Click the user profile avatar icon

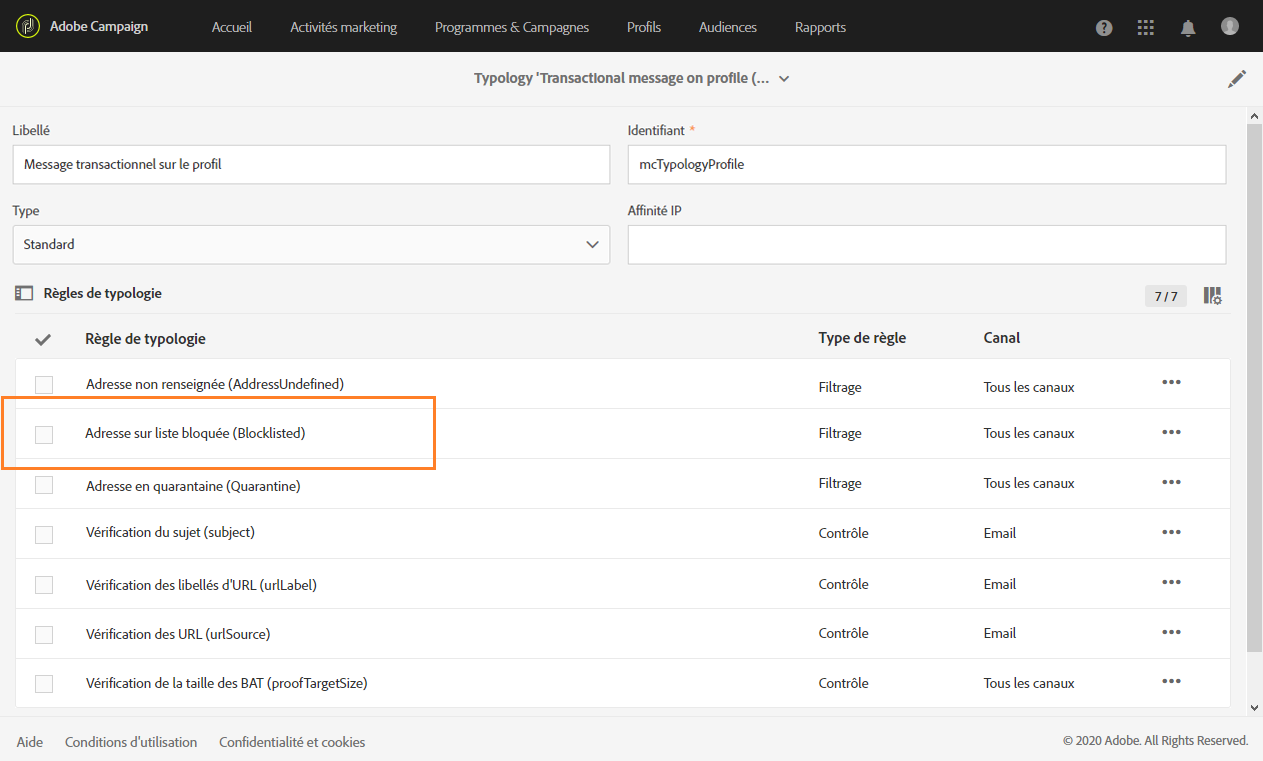coord(1230,27)
